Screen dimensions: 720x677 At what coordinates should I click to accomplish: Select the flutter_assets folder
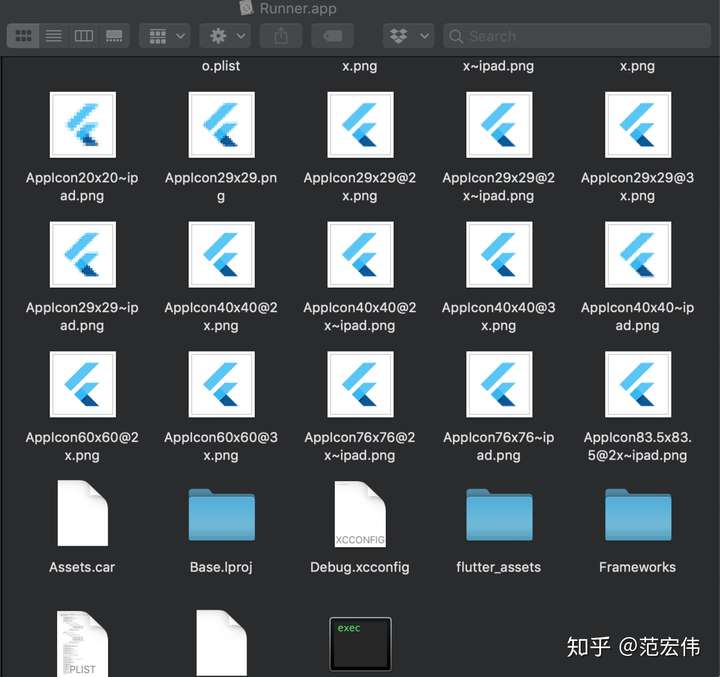tap(499, 515)
